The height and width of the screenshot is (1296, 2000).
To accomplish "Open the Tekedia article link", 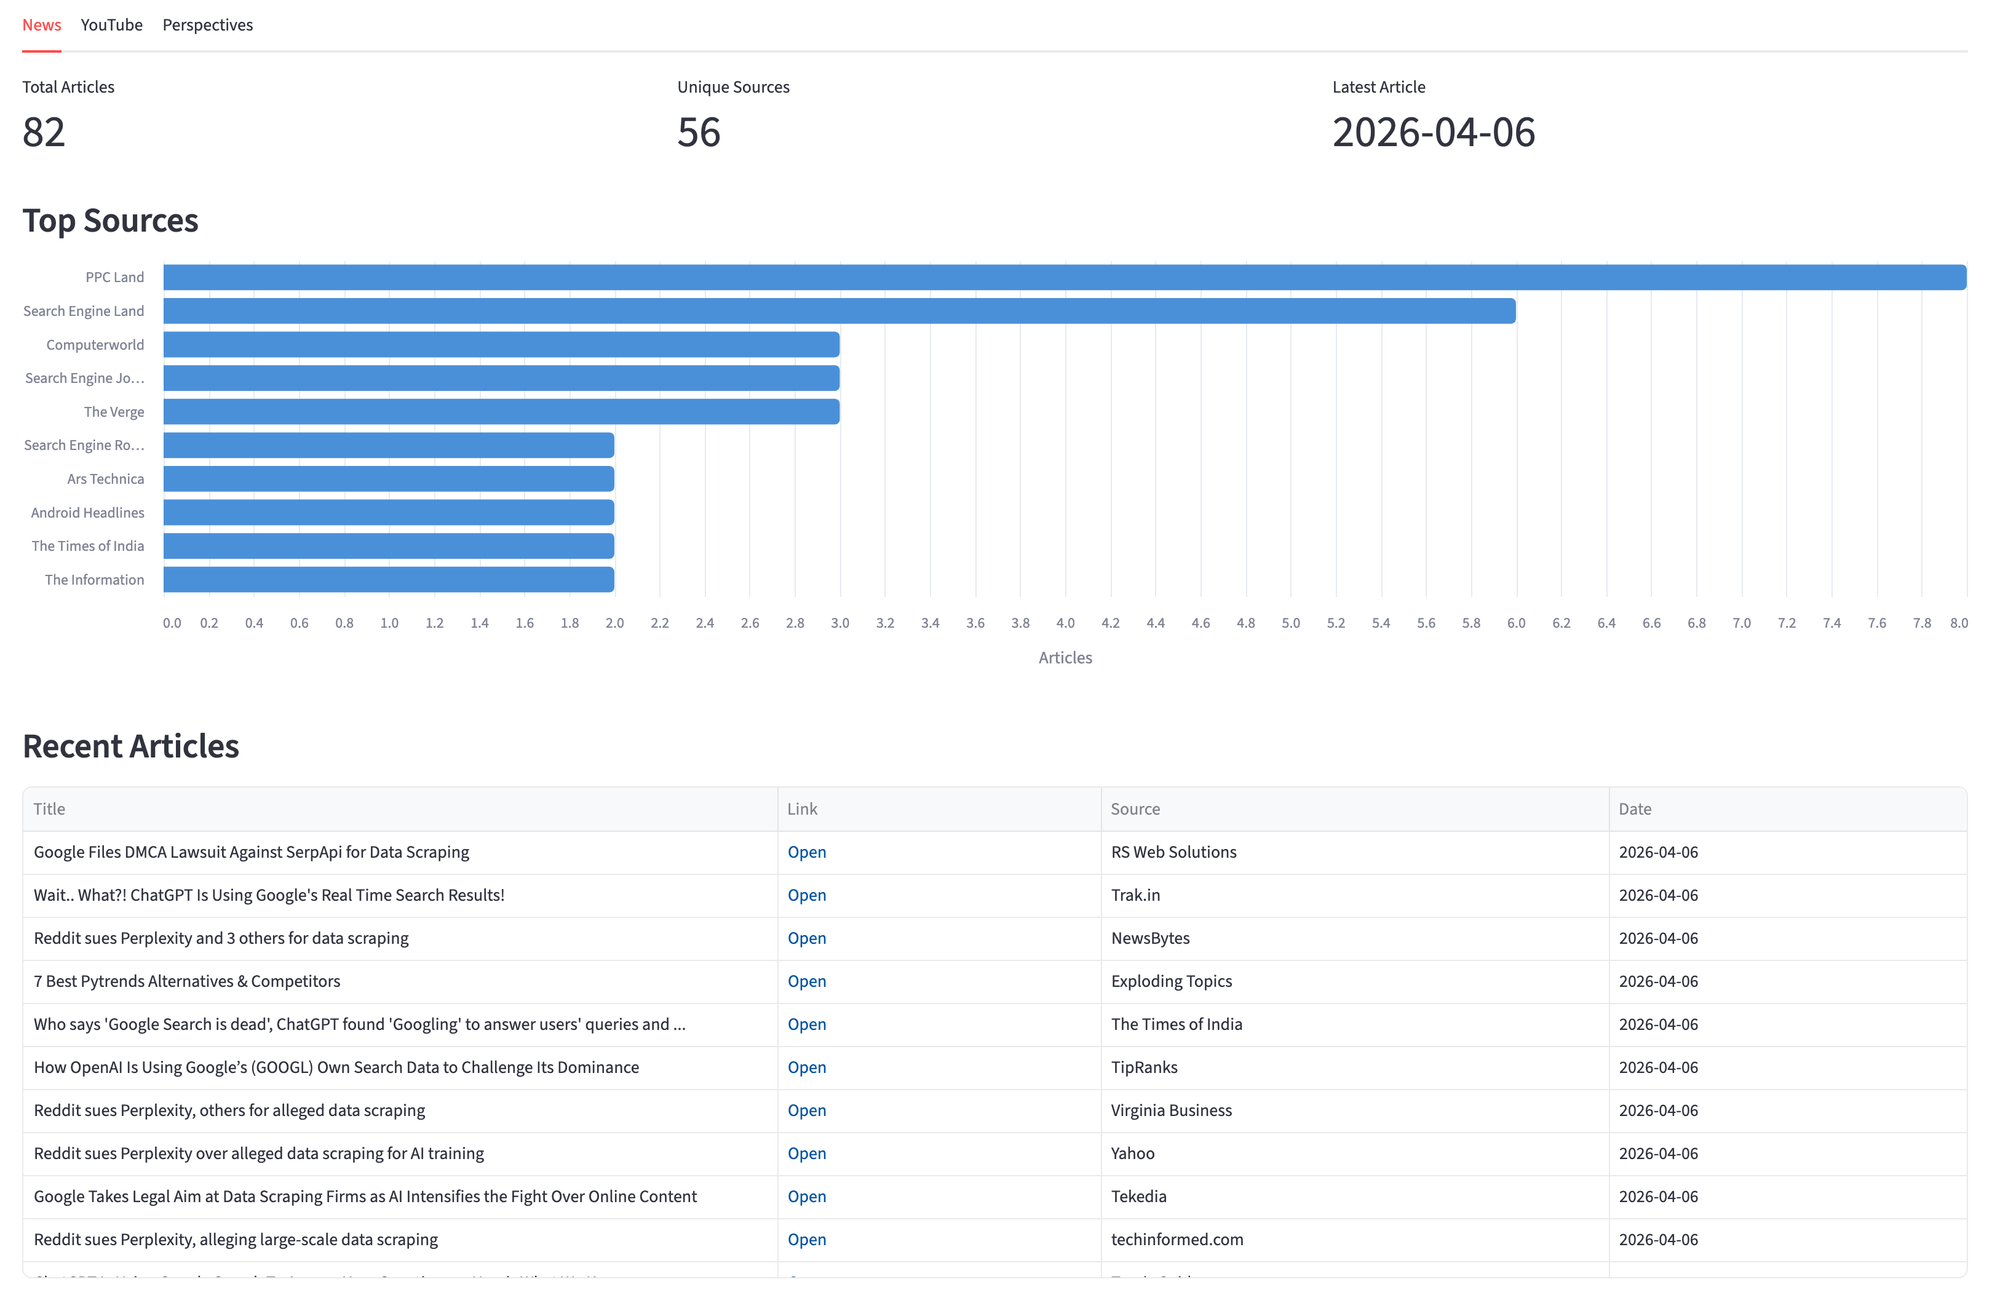I will click(x=806, y=1196).
